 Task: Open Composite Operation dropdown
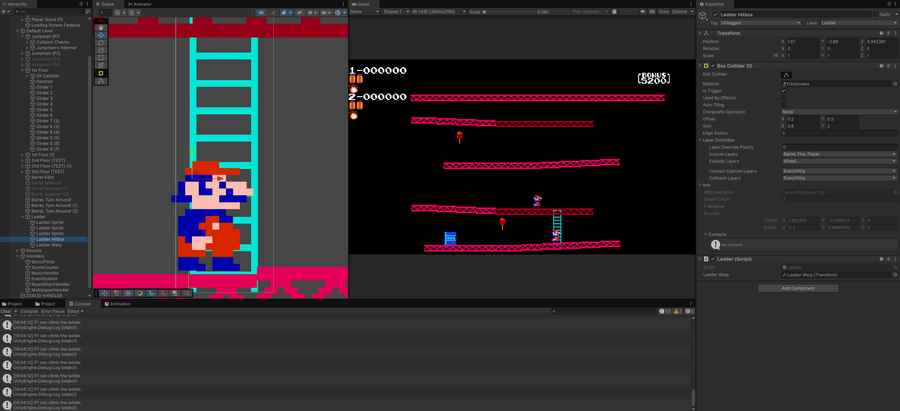[839, 112]
